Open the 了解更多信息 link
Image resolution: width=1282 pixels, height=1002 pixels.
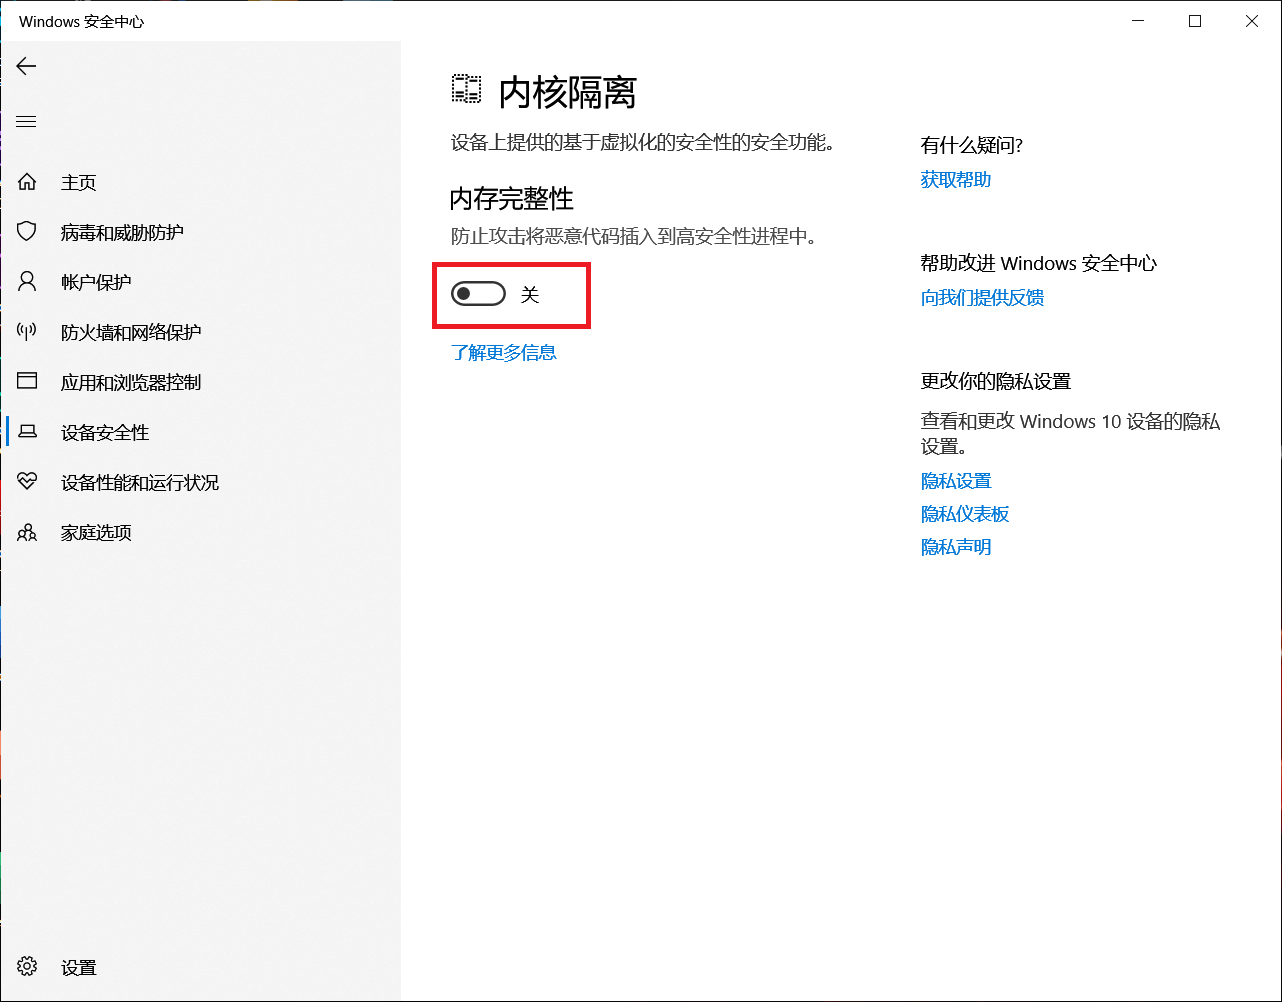503,353
